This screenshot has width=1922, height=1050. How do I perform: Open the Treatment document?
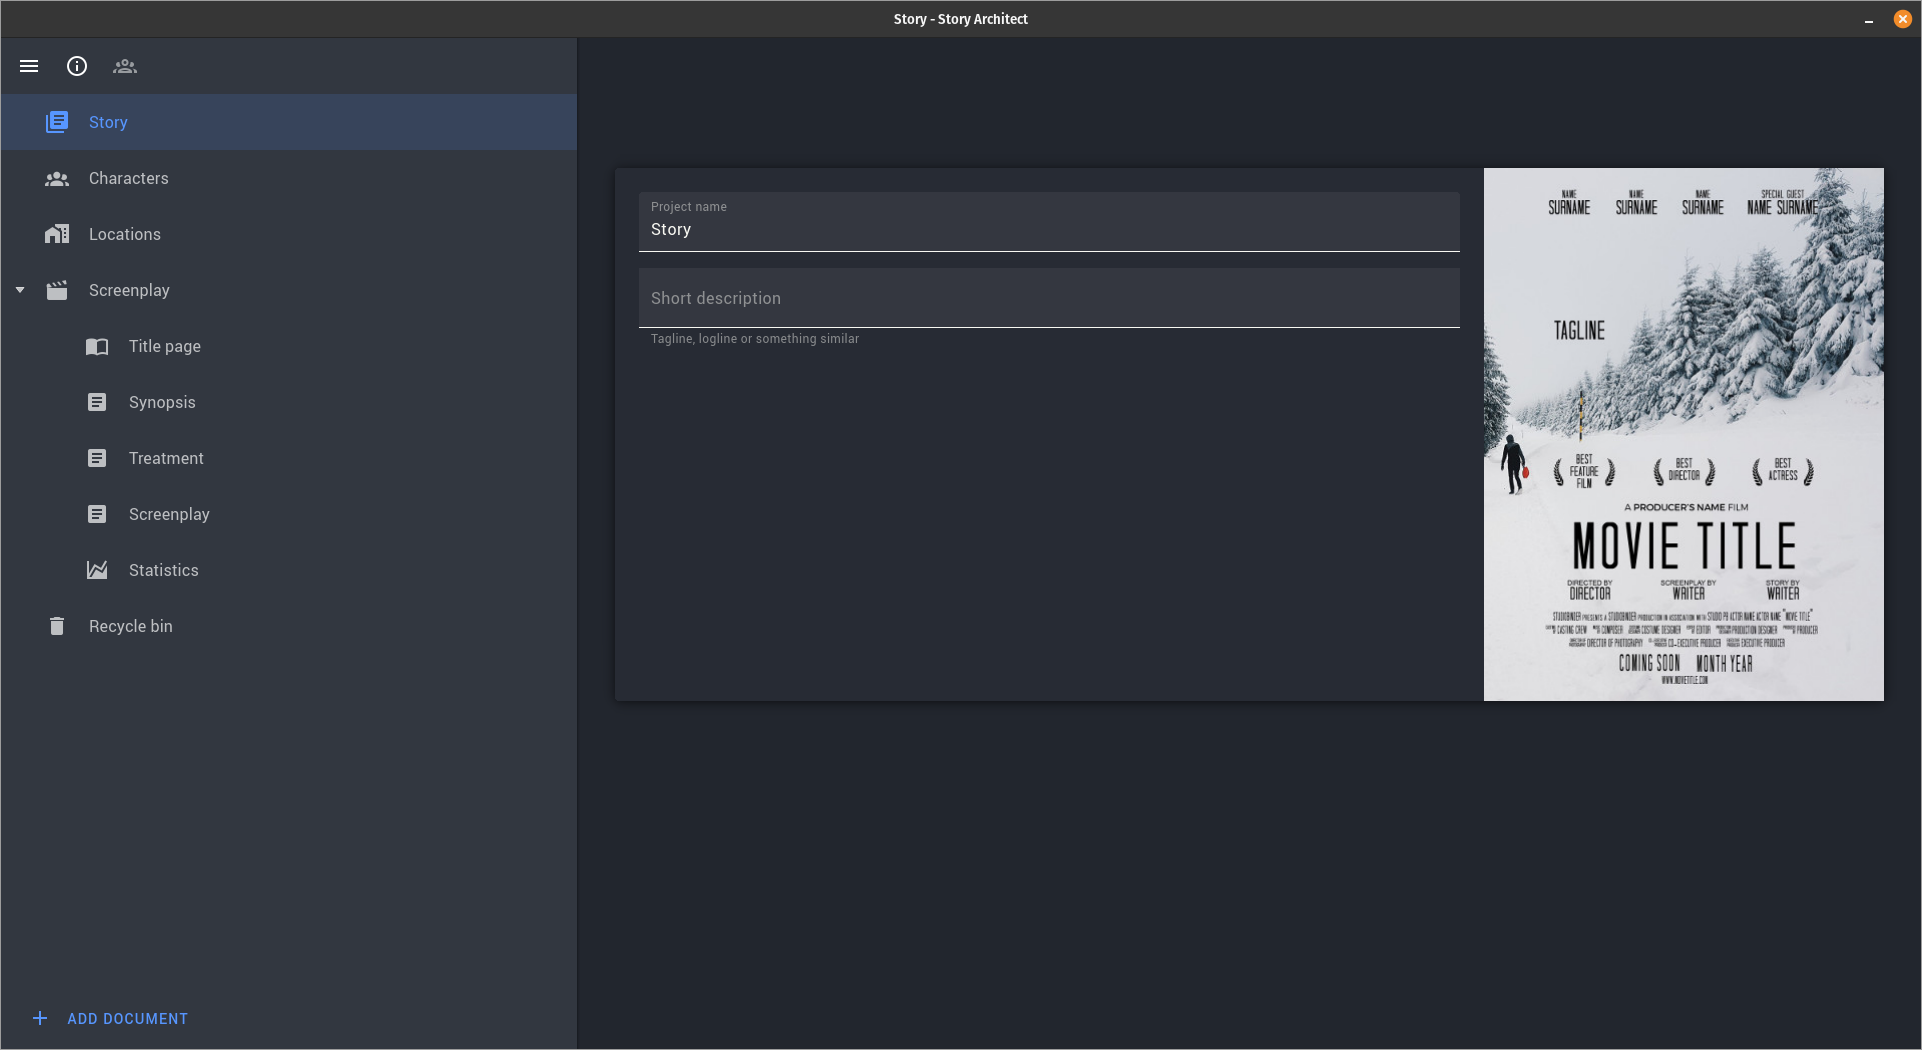click(289, 458)
